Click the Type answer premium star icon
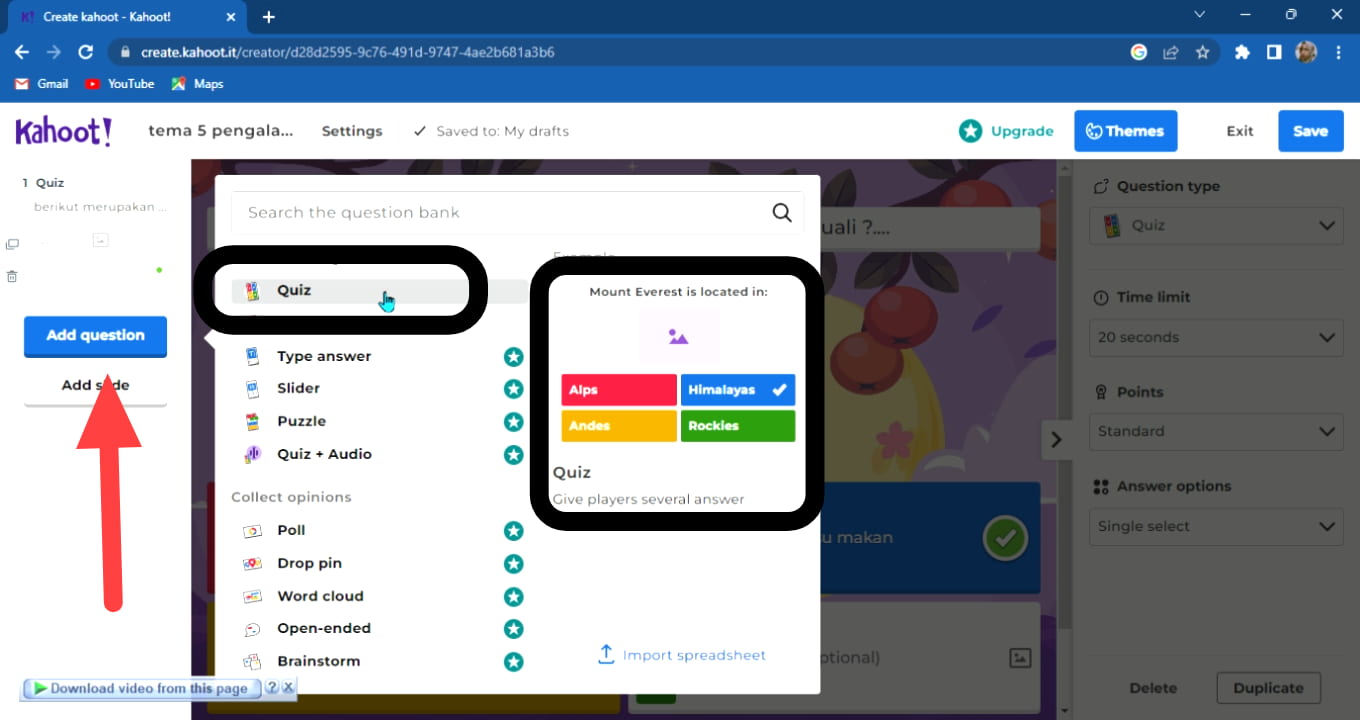Screen dimensions: 1360x720 [x=514, y=356]
